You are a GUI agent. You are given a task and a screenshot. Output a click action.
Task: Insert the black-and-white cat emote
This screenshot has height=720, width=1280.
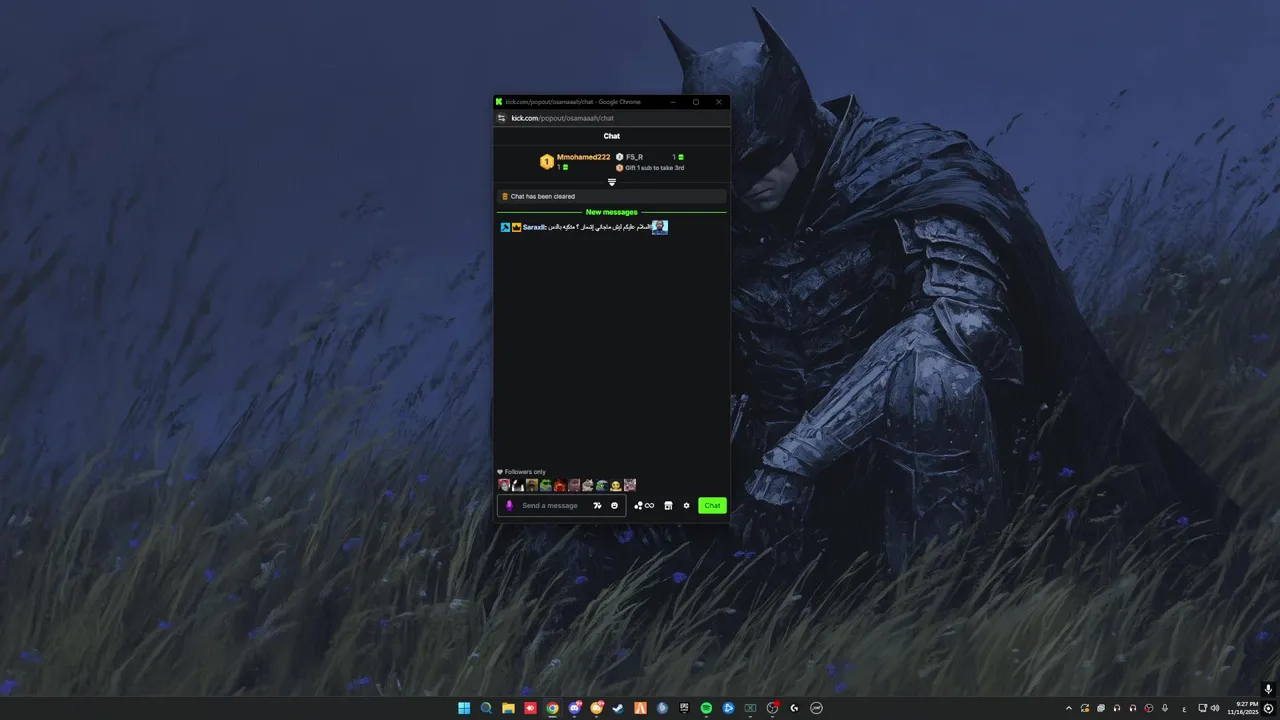(x=518, y=485)
